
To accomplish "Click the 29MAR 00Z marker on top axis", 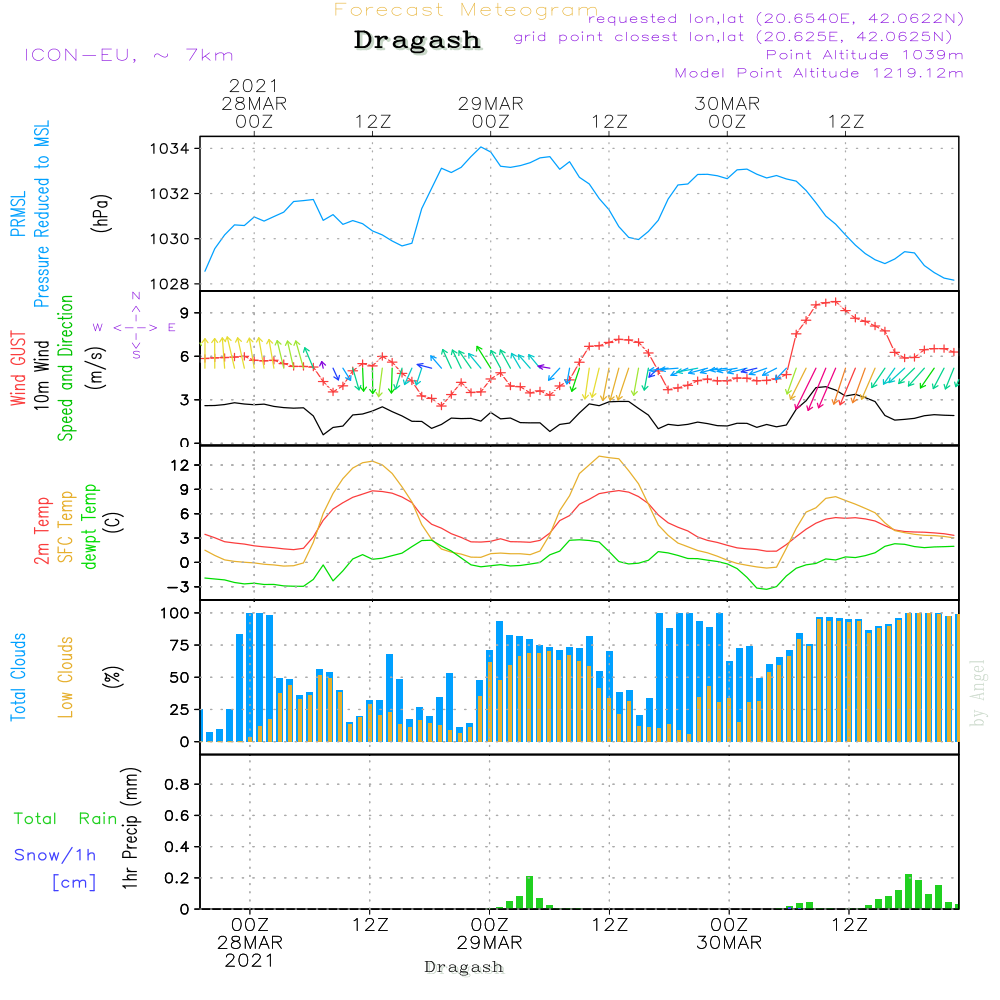I will [491, 111].
